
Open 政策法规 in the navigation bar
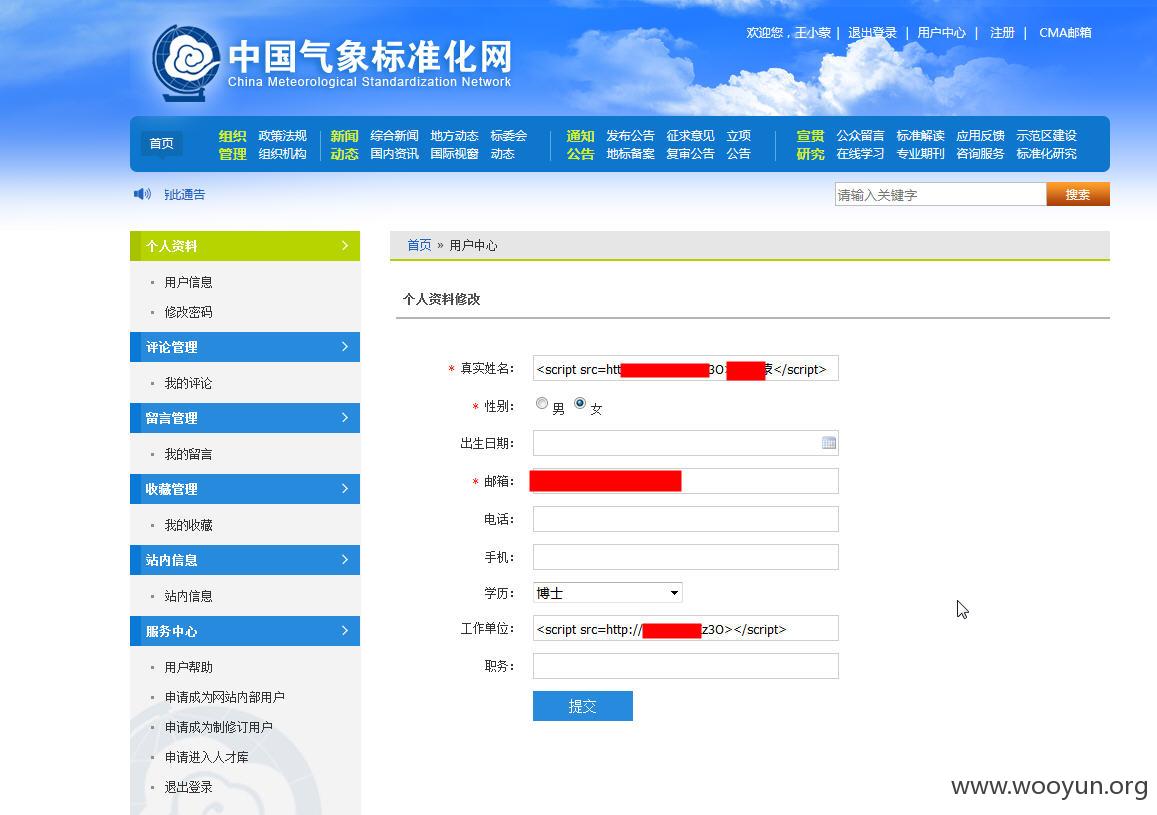click(x=283, y=136)
